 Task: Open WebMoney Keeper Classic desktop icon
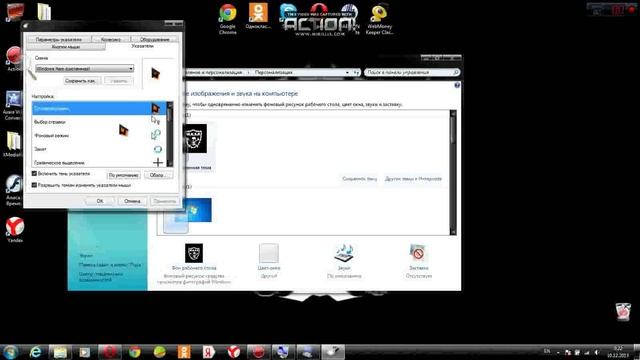pyautogui.click(x=379, y=19)
